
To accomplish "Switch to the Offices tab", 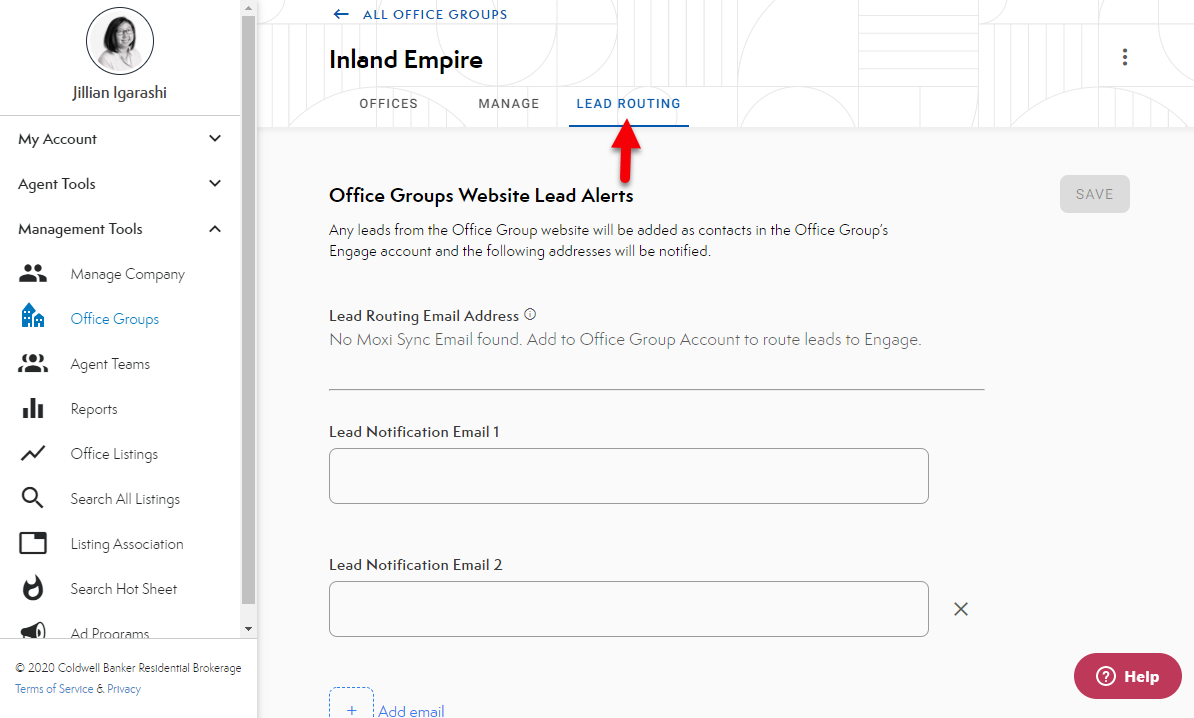I will (388, 104).
